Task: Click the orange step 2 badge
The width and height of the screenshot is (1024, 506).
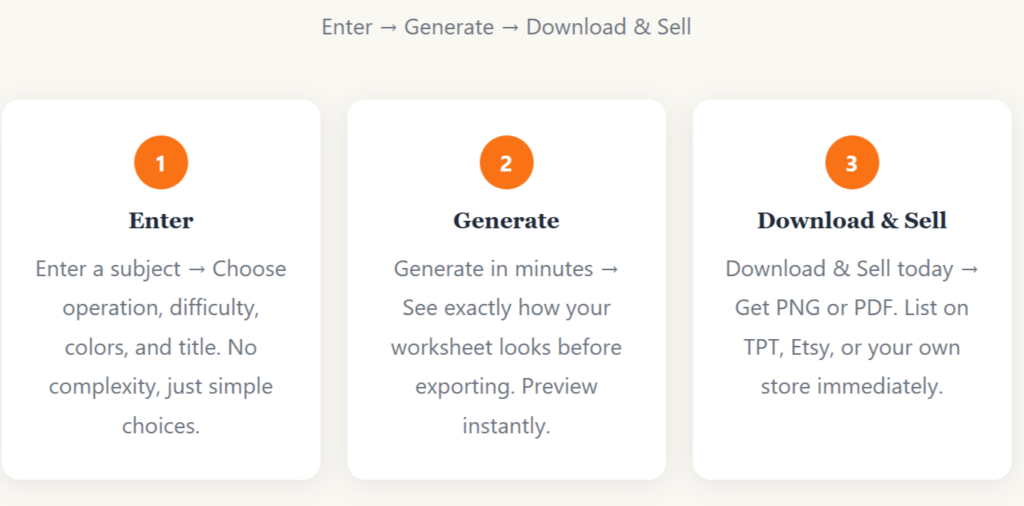Action: (x=506, y=163)
